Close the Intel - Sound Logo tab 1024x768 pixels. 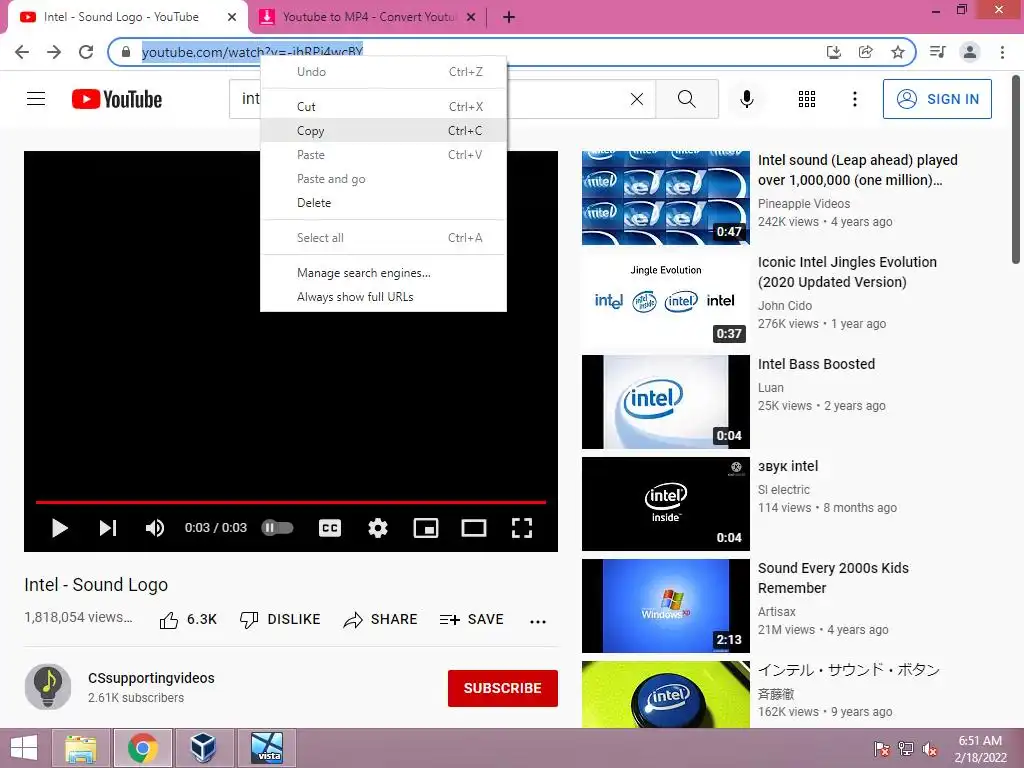(232, 18)
